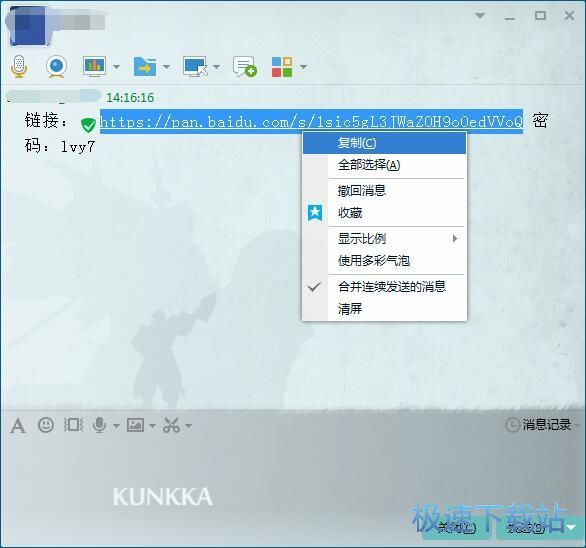Click the Close (关闭) button at bottom

[458, 528]
